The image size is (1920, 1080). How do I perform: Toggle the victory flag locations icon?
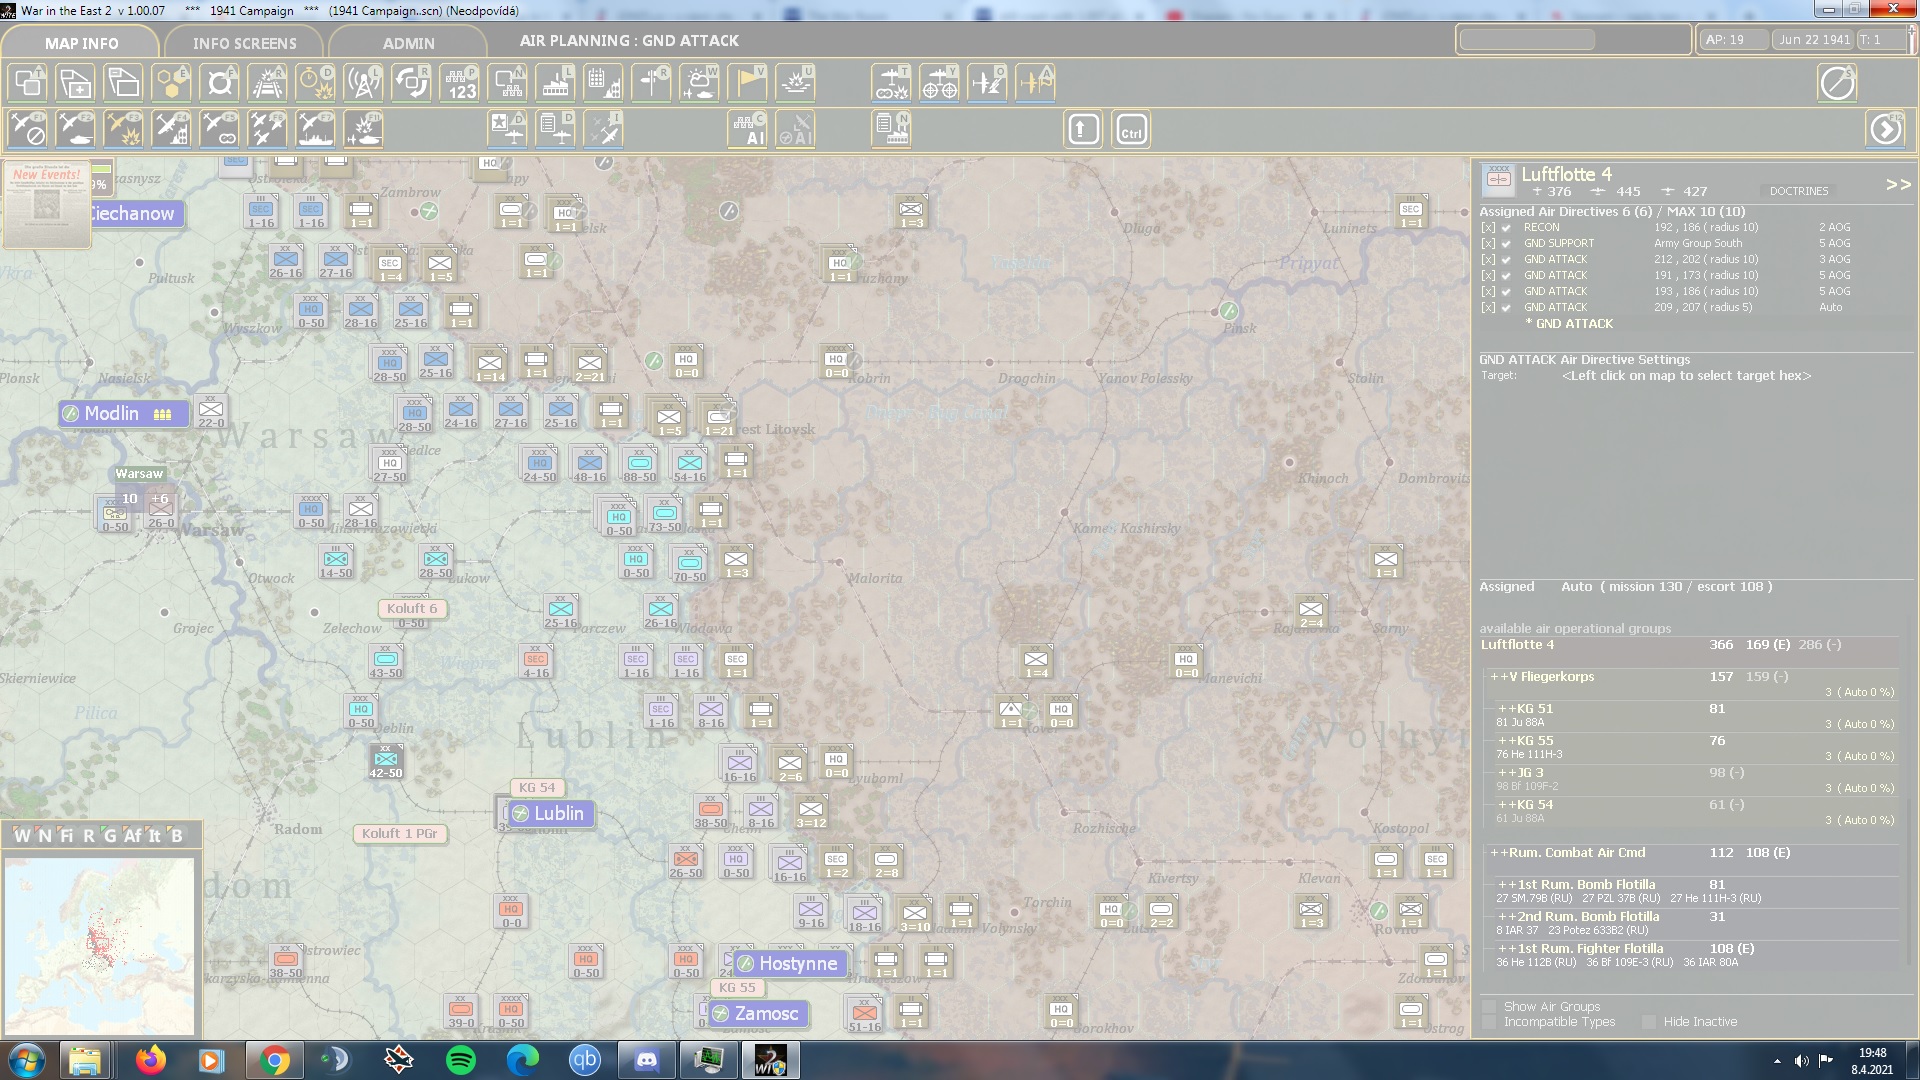click(x=747, y=83)
